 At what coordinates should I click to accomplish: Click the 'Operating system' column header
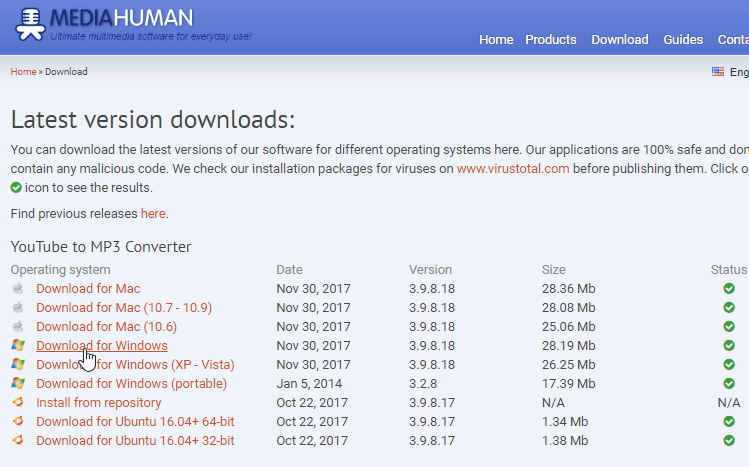coord(60,270)
